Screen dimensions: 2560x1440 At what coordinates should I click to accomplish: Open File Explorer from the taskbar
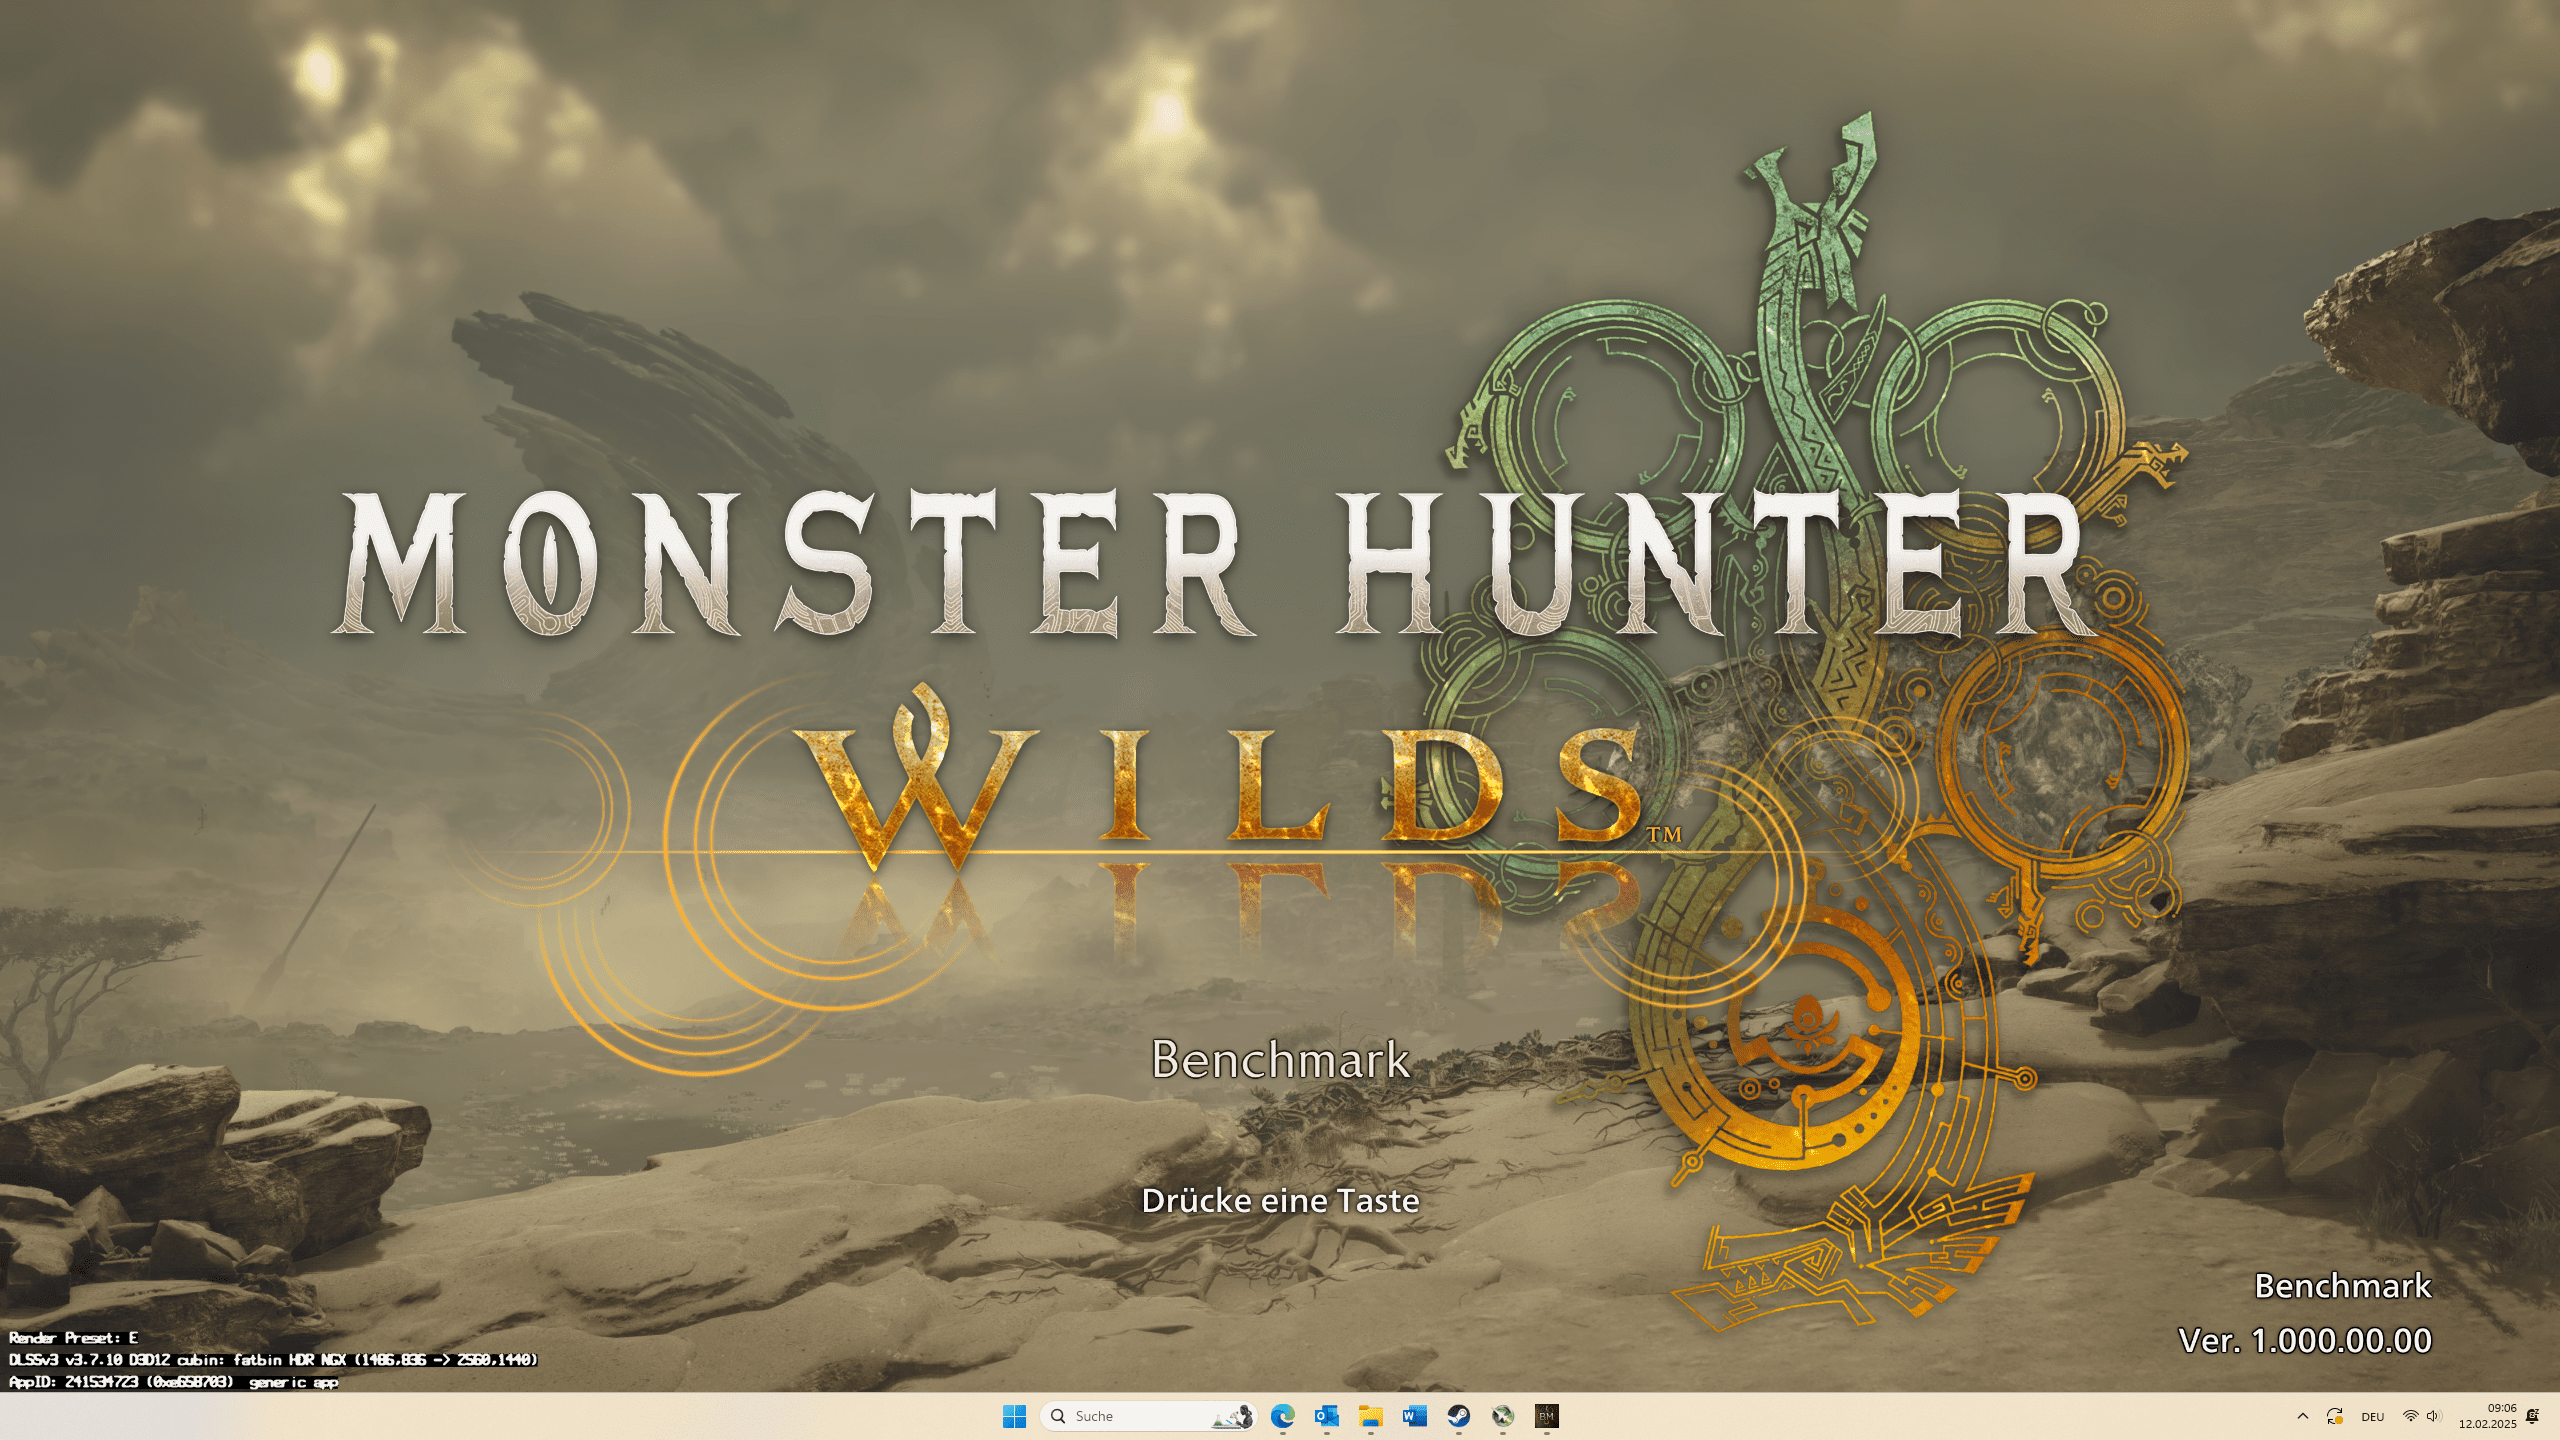pos(1370,1416)
